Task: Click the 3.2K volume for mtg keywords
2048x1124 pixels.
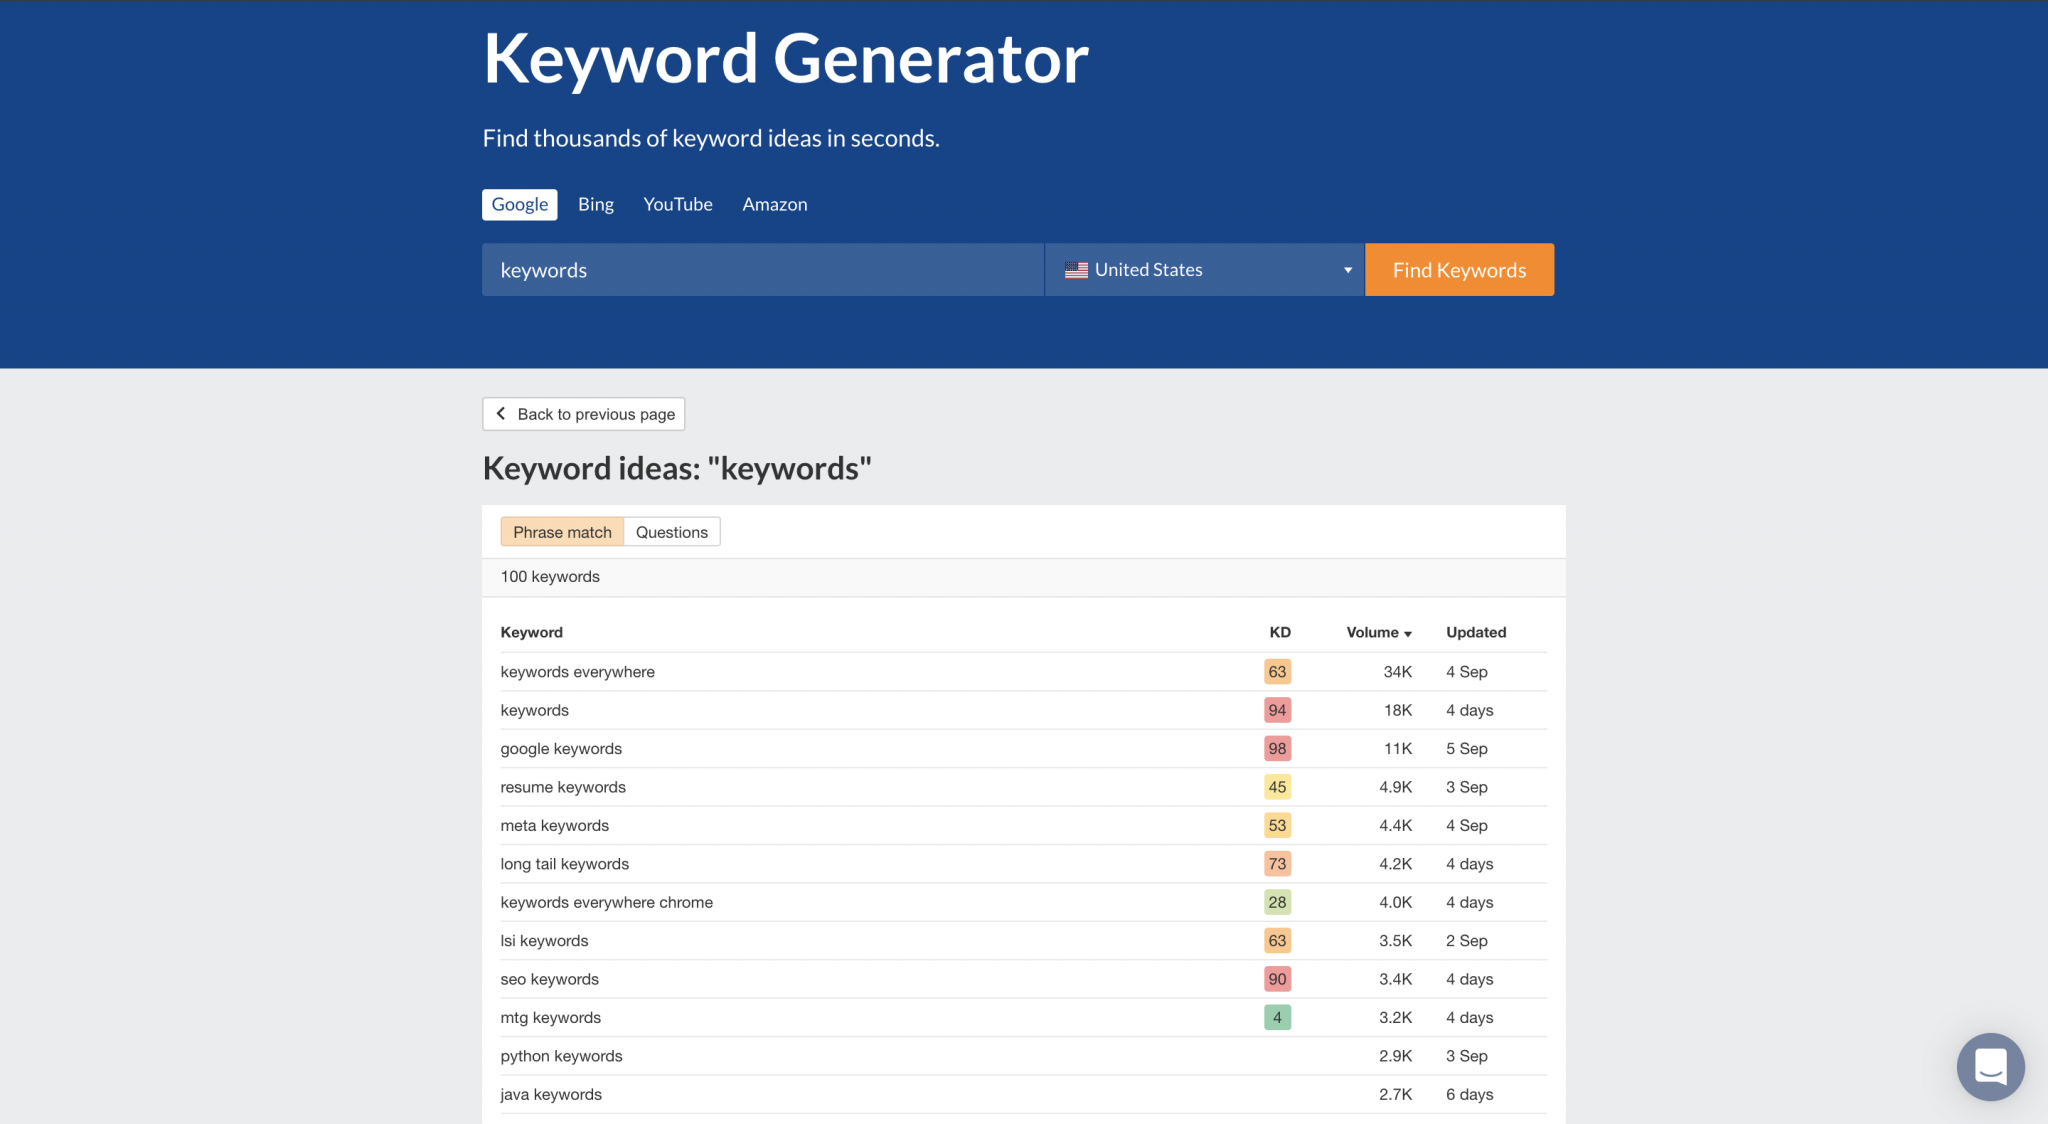Action: 1395,1018
